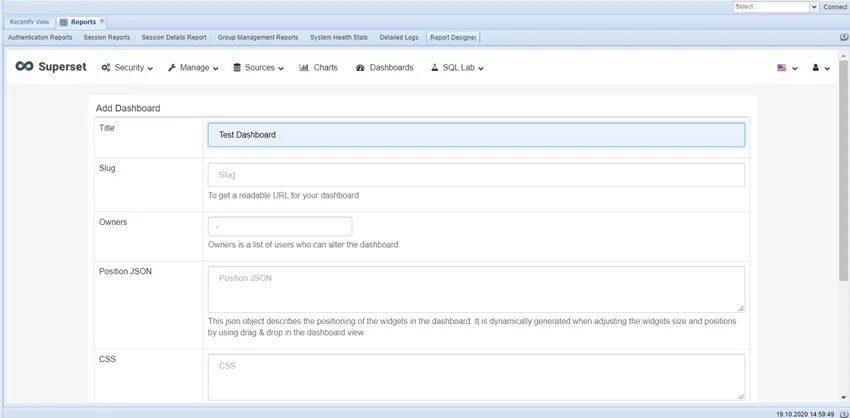The width and height of the screenshot is (850, 418).
Task: Click the Superset infinity logo icon
Action: pos(24,66)
